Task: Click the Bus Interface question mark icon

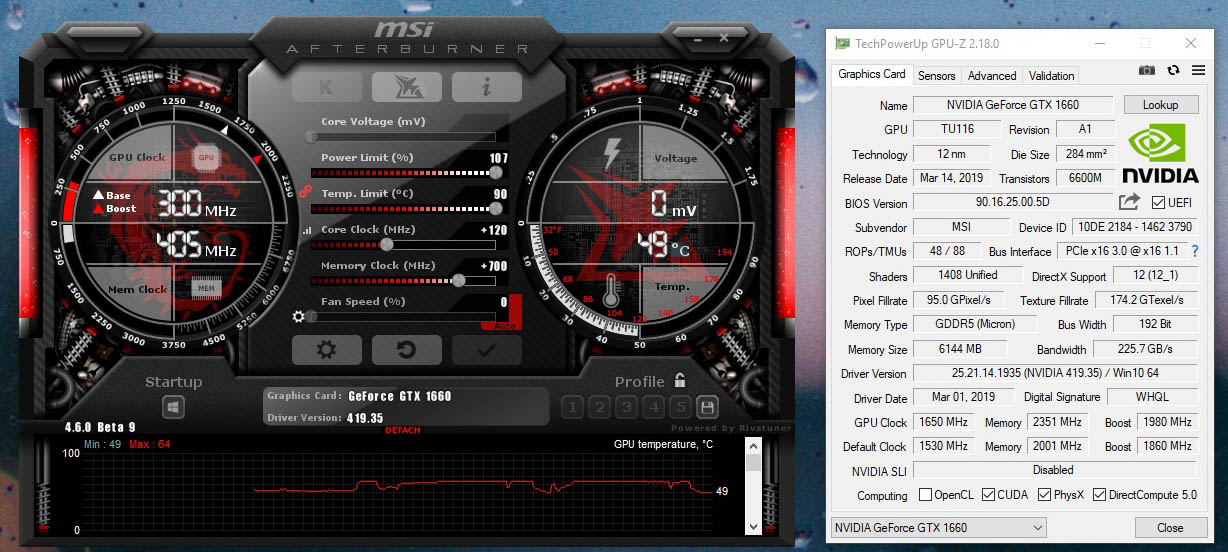Action: point(1194,251)
